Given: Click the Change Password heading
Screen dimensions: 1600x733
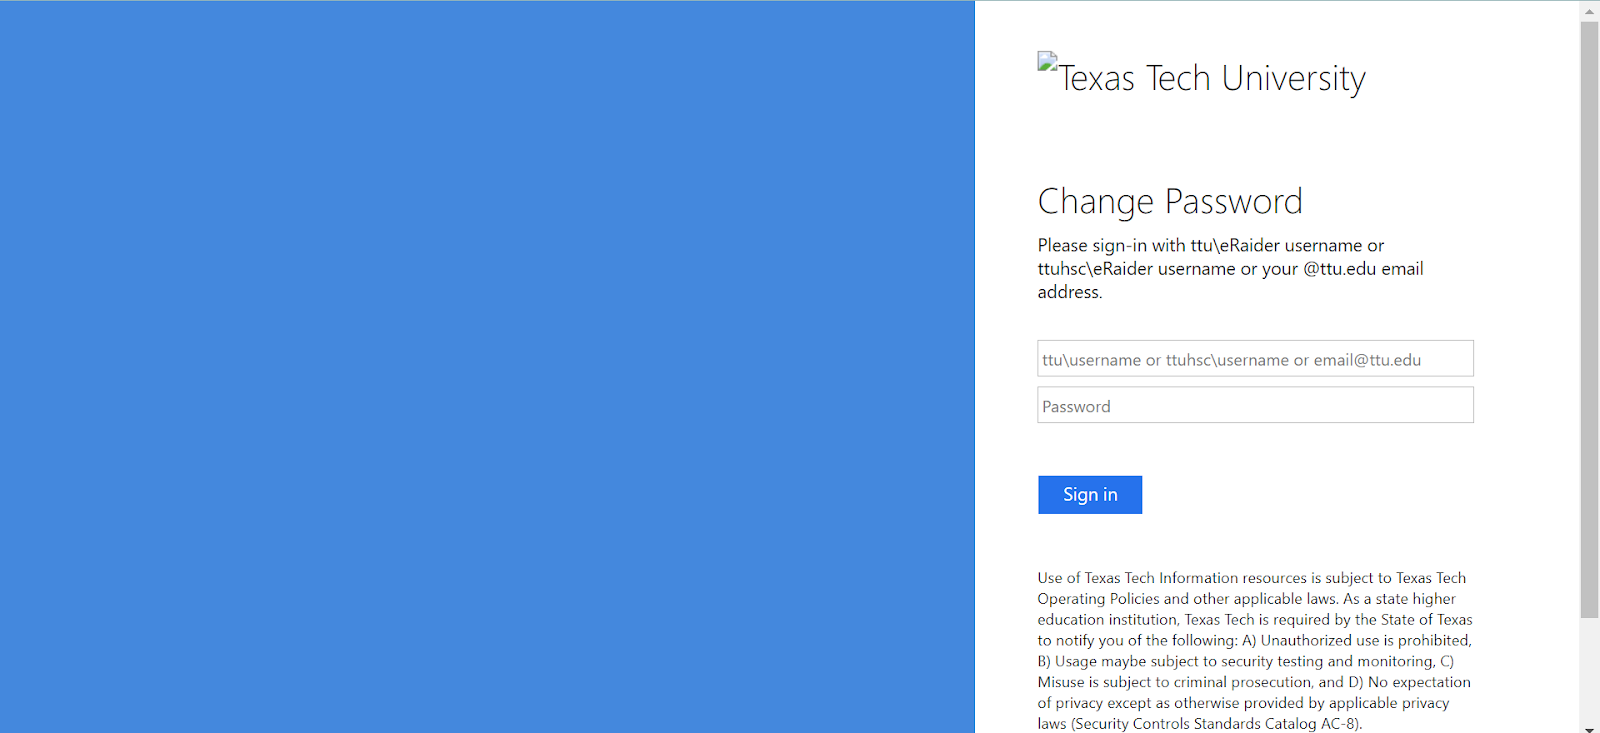Looking at the screenshot, I should tap(1170, 202).
